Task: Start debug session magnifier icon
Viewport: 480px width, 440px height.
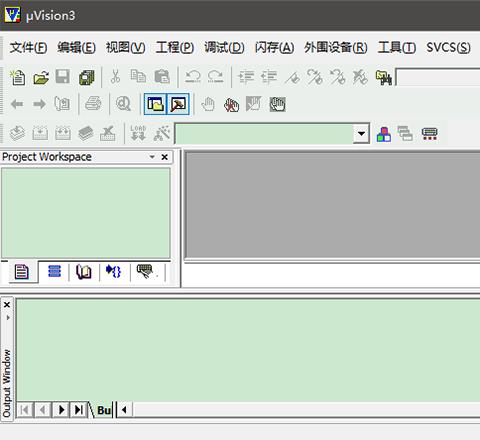Action: 123,104
